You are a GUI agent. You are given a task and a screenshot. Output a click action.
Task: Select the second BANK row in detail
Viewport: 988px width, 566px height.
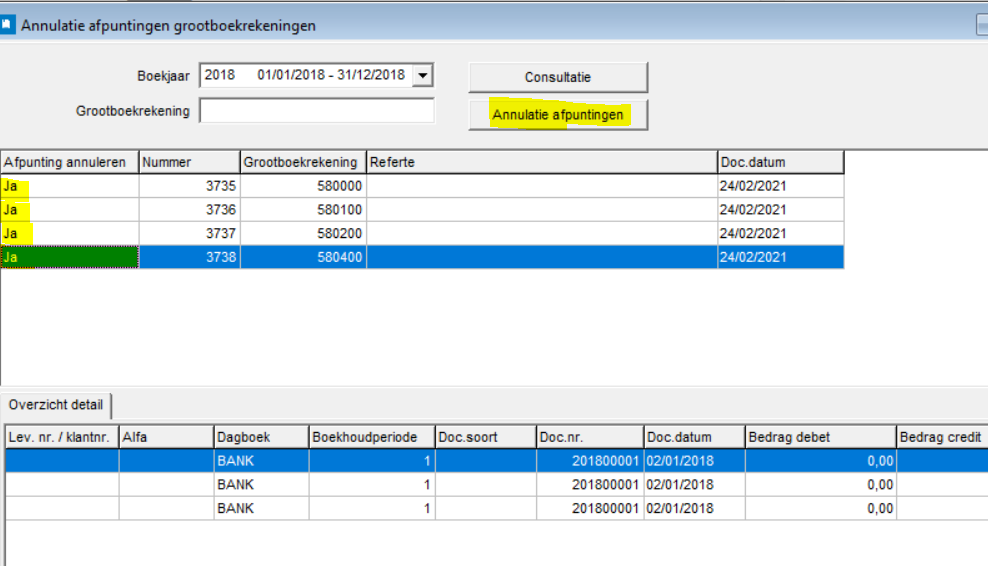point(260,485)
